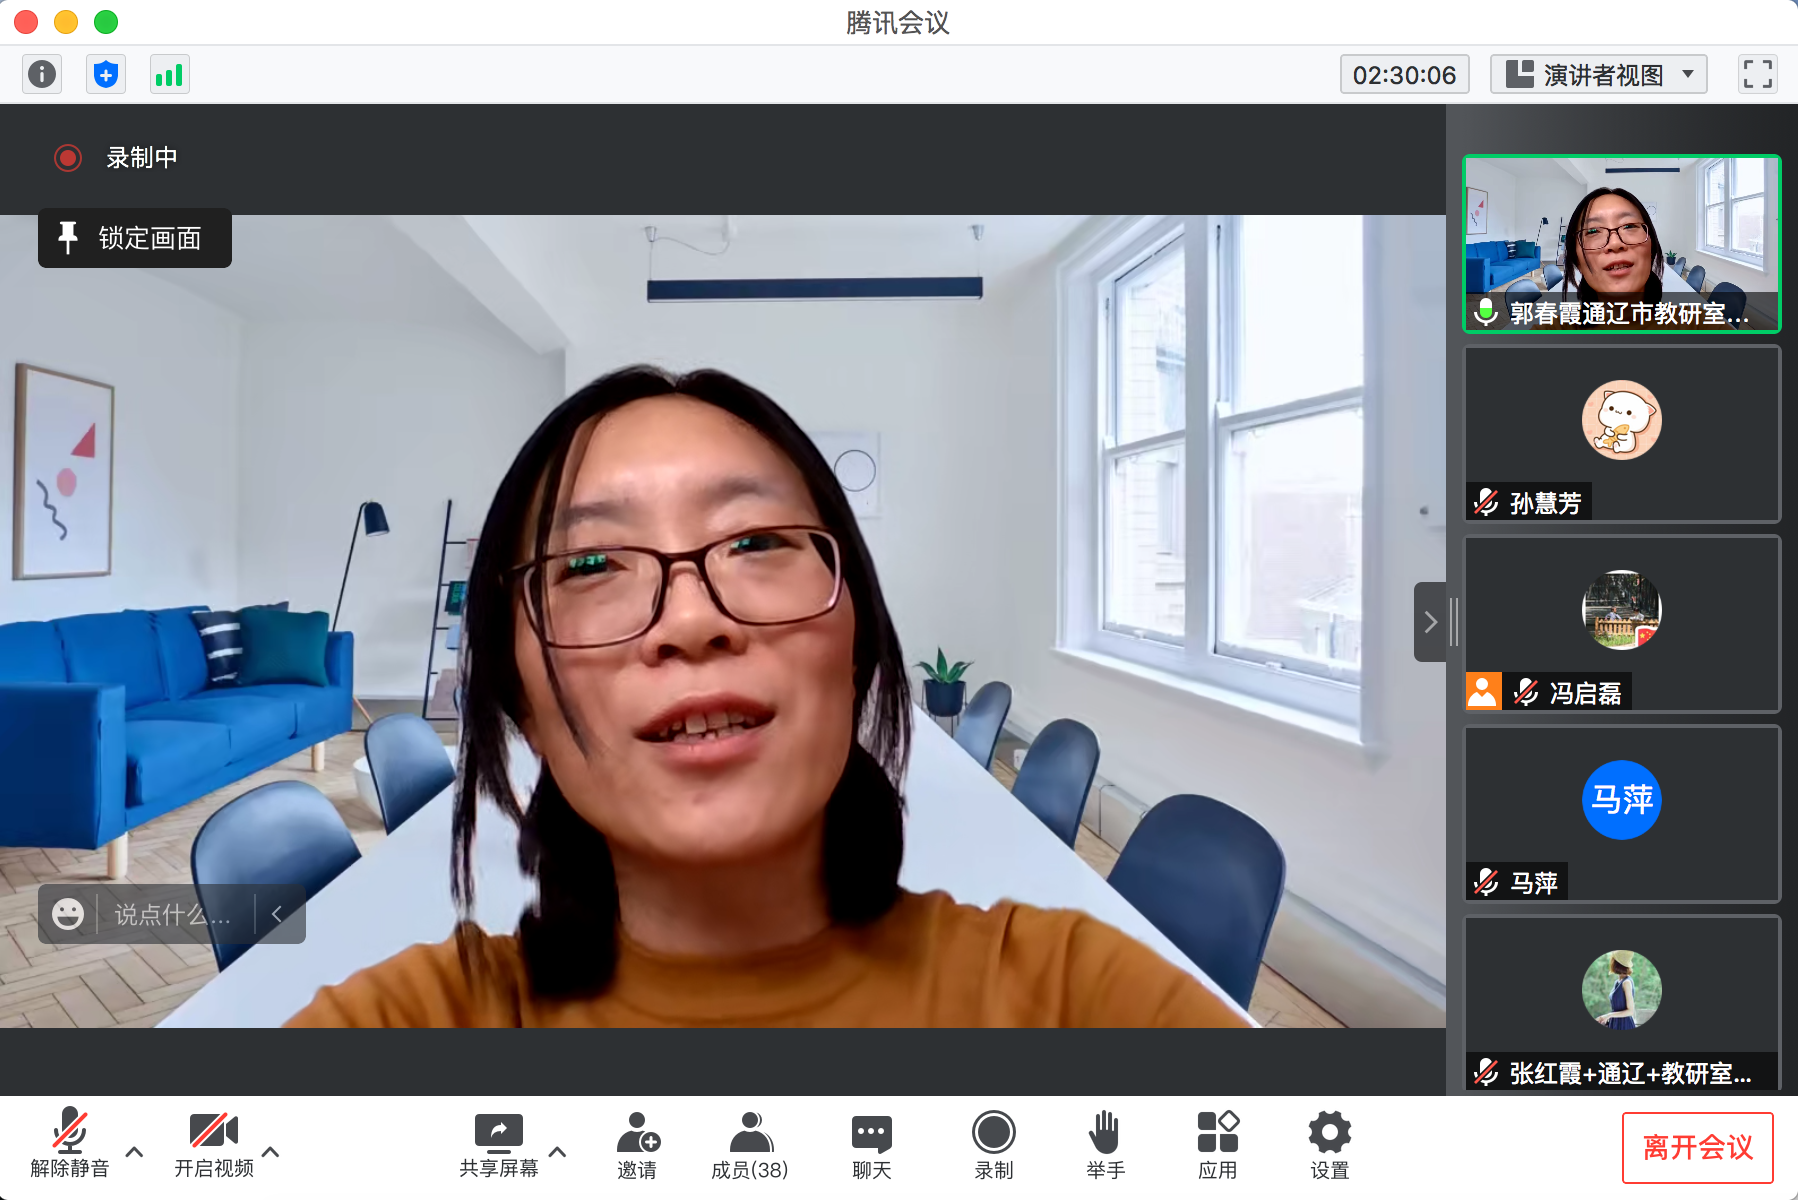The image size is (1798, 1200).
Task: Click 马萍's blue name avatar
Action: pos(1621,800)
